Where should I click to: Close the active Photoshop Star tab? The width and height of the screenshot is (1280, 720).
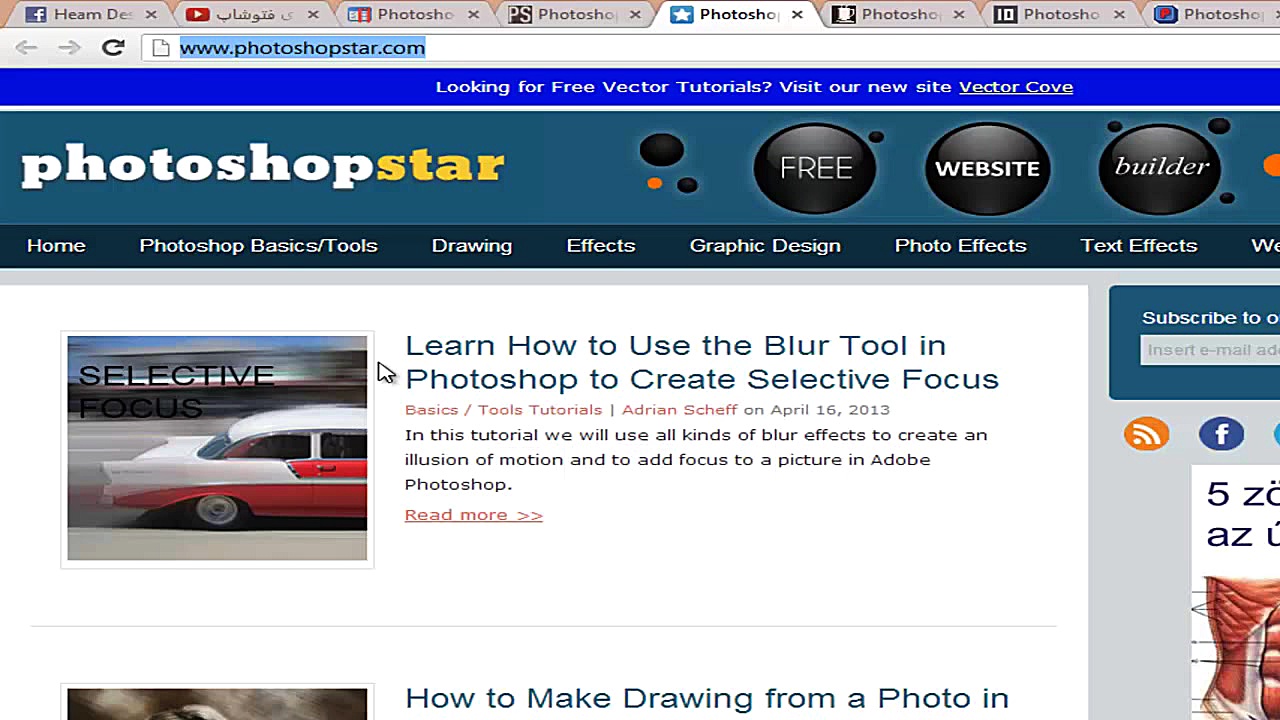click(x=797, y=14)
